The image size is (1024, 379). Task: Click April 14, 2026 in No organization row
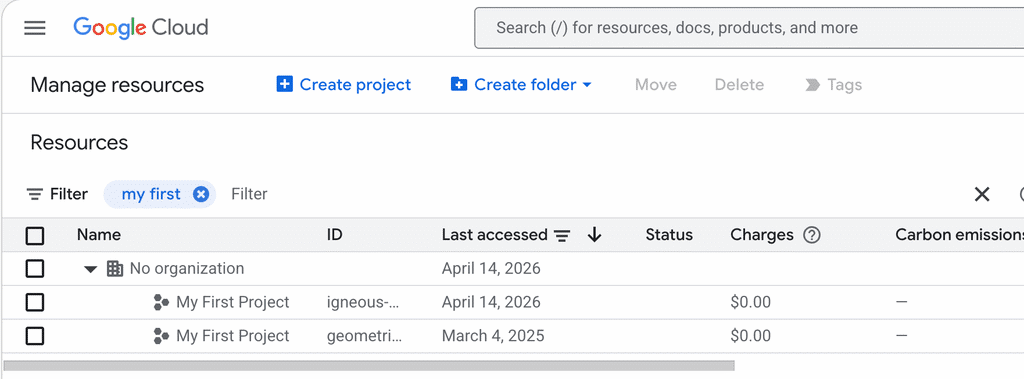click(491, 269)
